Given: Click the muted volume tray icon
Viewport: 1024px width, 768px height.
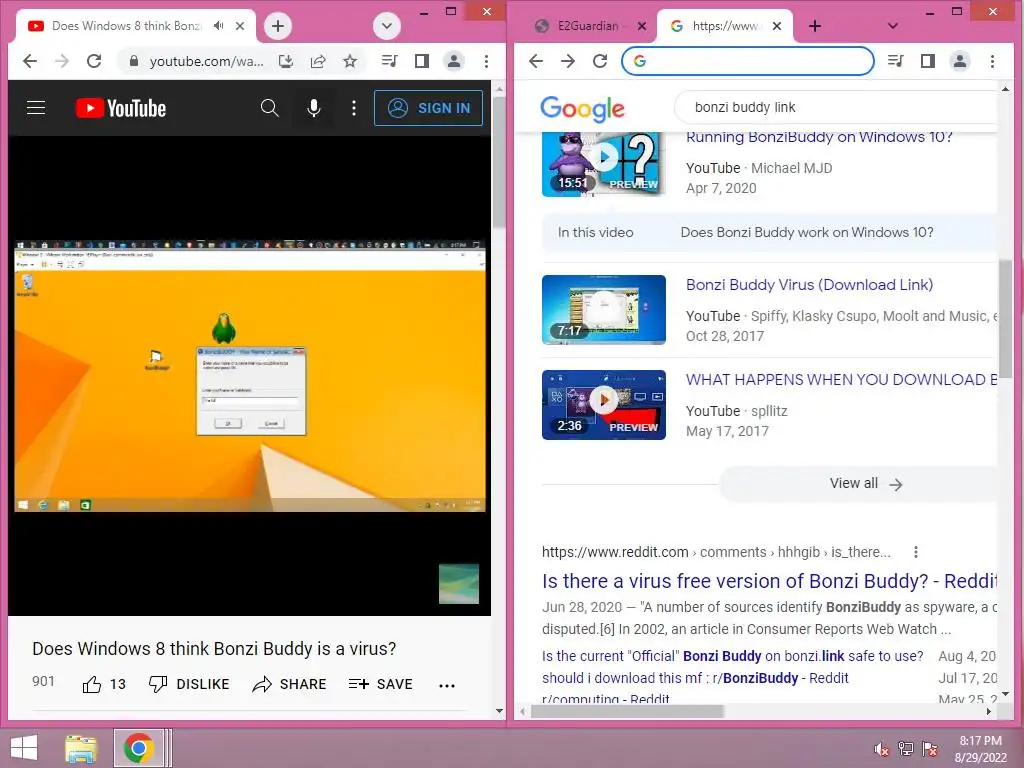Looking at the screenshot, I should point(882,749).
